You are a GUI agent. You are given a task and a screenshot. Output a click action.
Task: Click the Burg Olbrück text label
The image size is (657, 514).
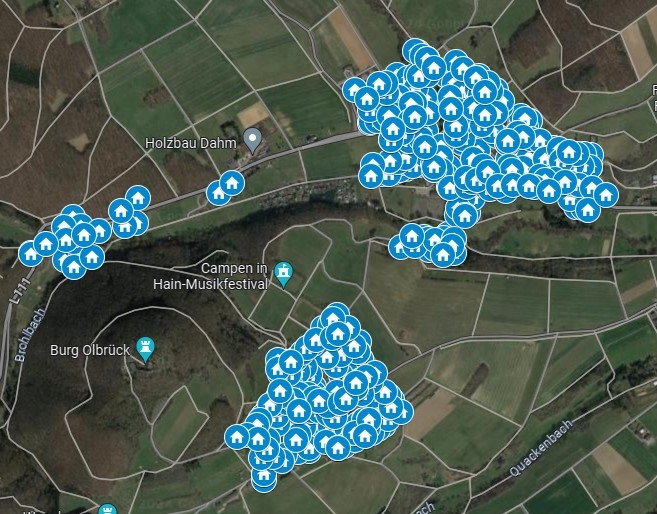[90, 350]
